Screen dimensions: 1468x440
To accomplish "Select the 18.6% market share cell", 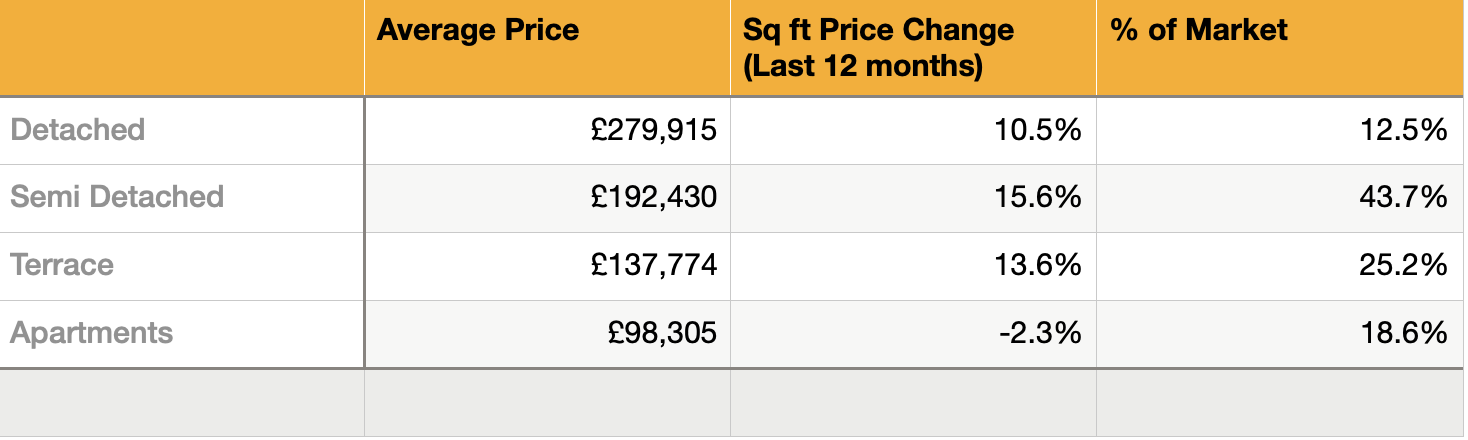I will [1280, 334].
